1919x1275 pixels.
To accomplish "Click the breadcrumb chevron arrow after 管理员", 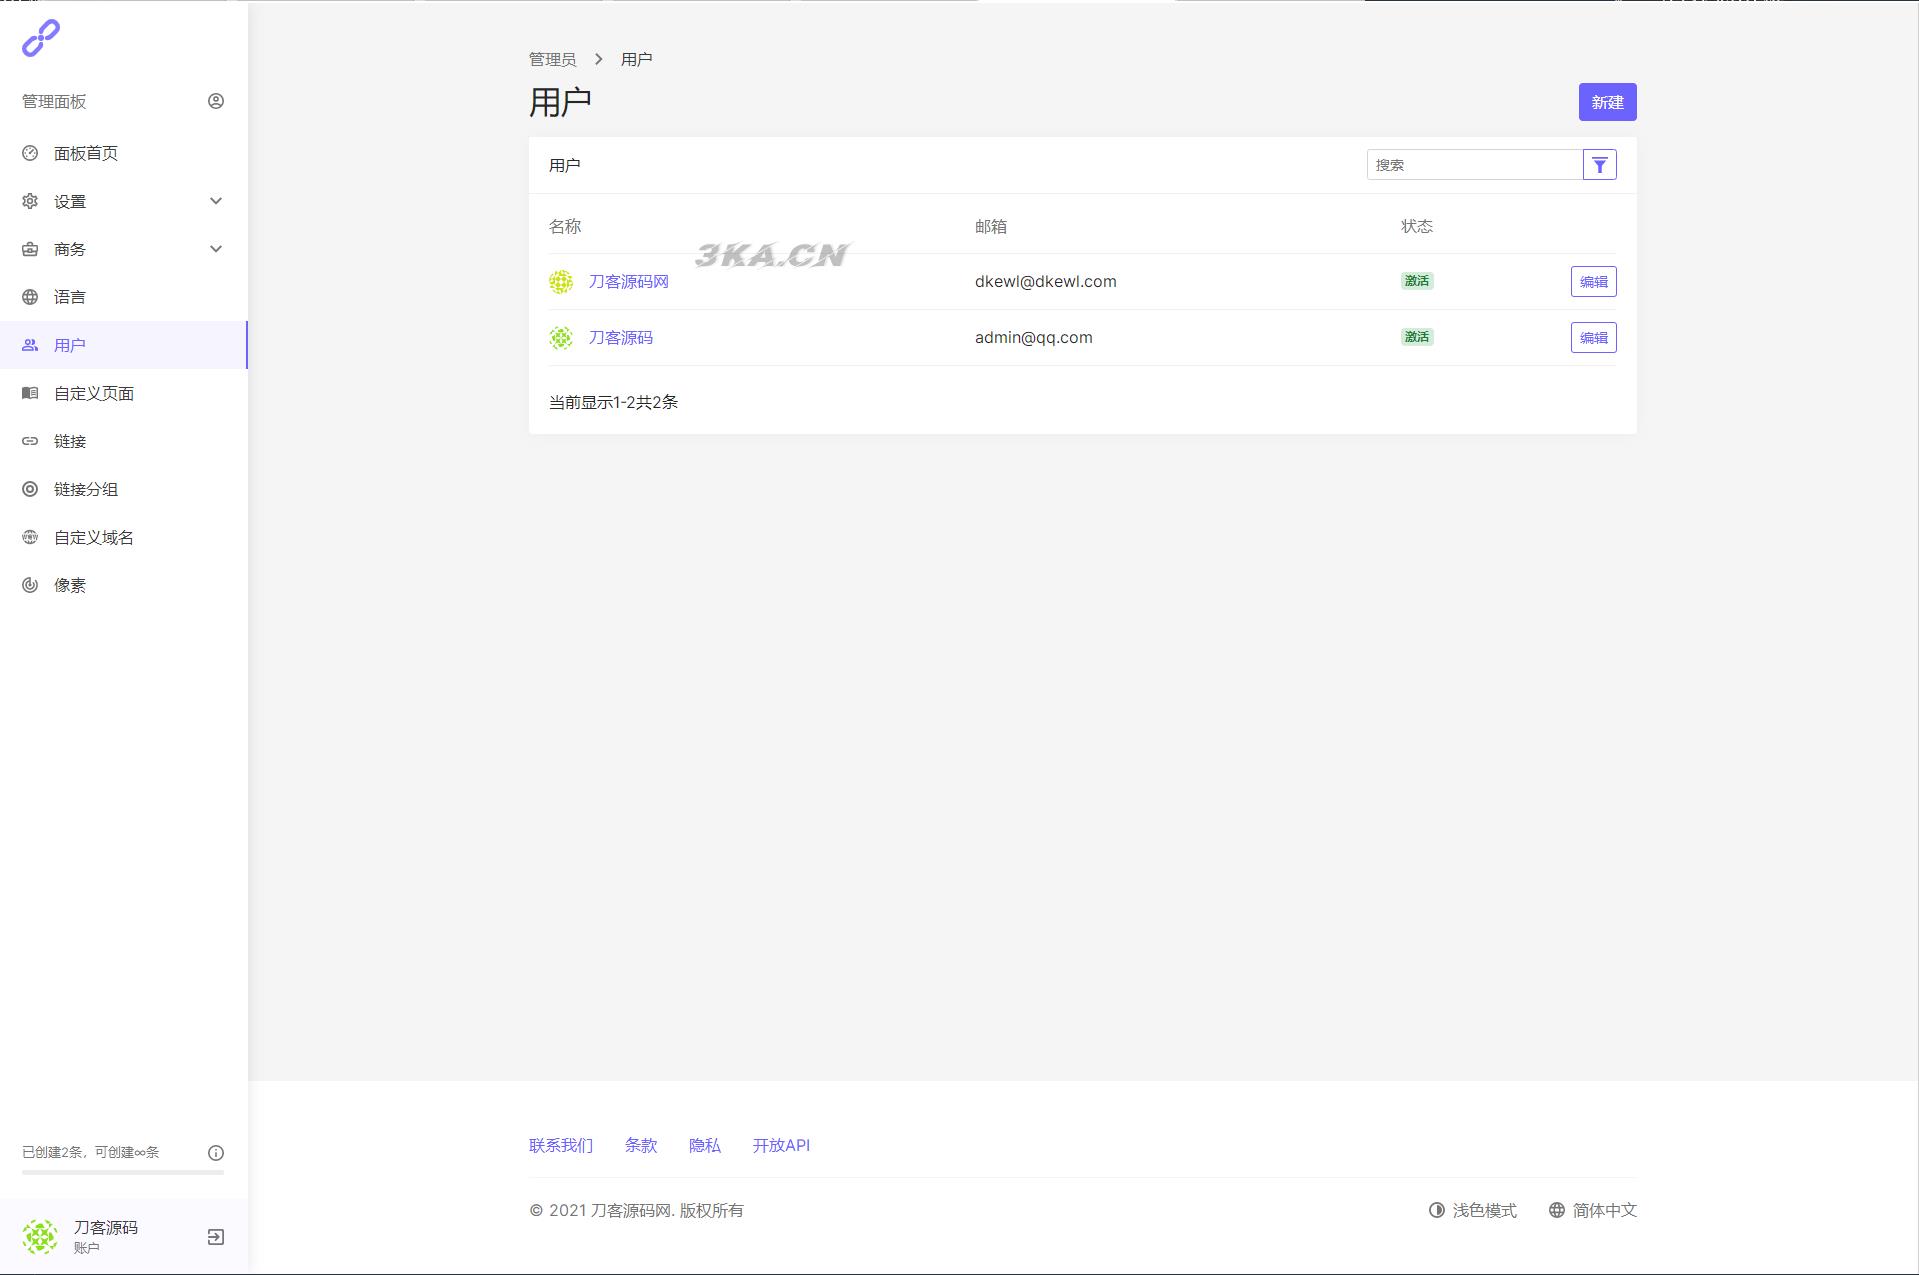I will pyautogui.click(x=599, y=59).
